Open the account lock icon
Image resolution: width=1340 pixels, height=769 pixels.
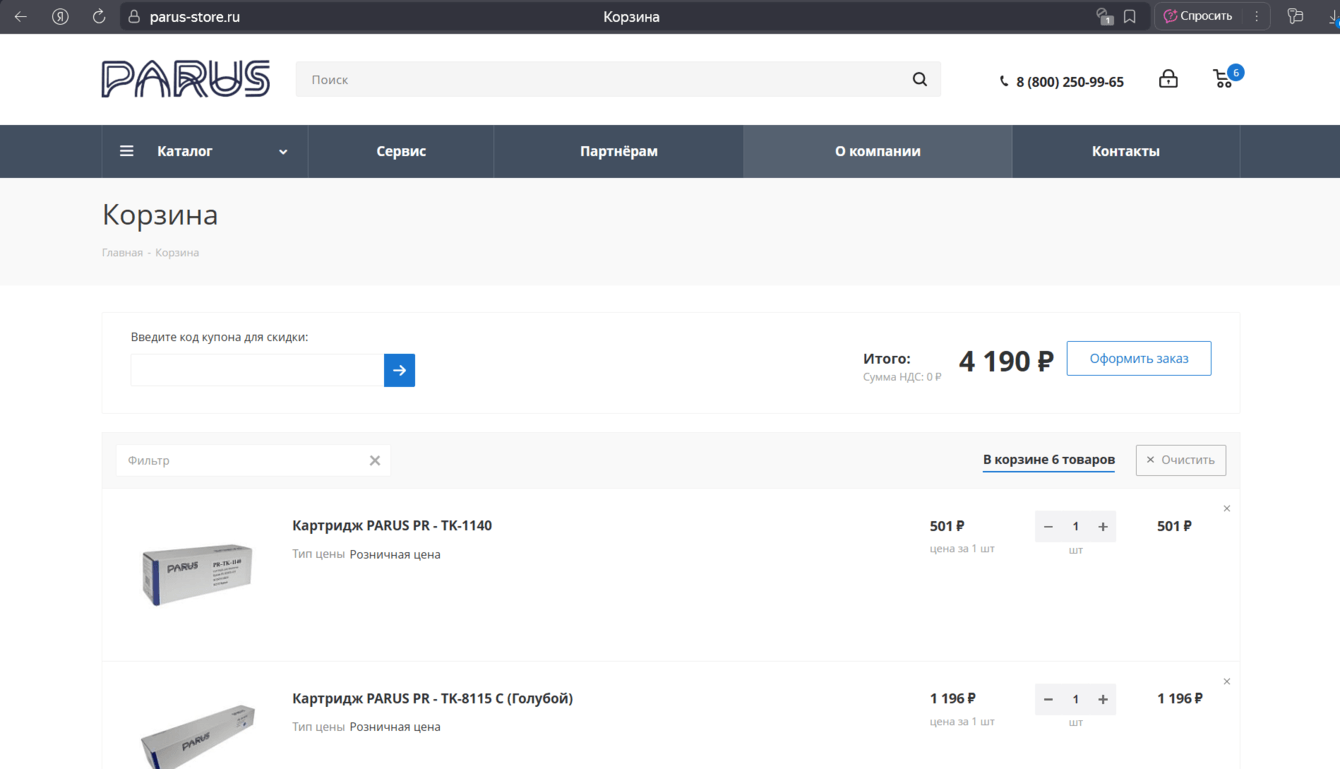tap(1168, 79)
